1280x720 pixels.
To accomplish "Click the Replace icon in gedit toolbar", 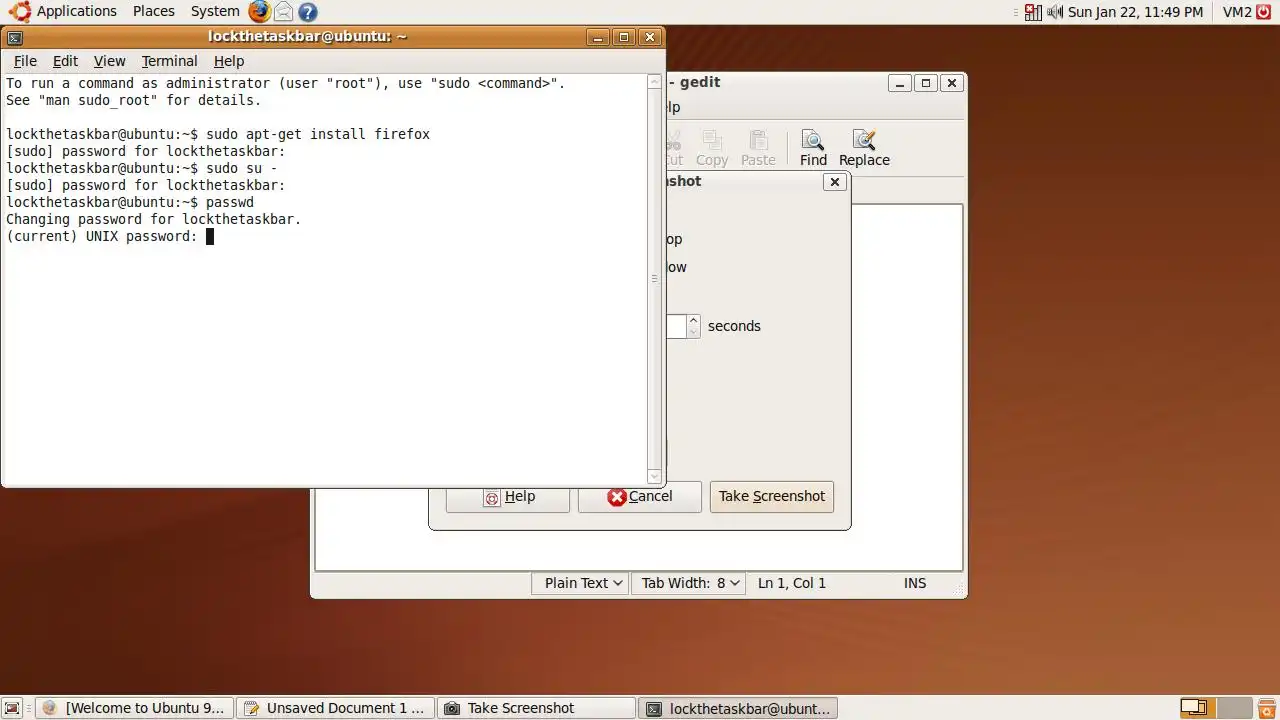I will 864,148.
